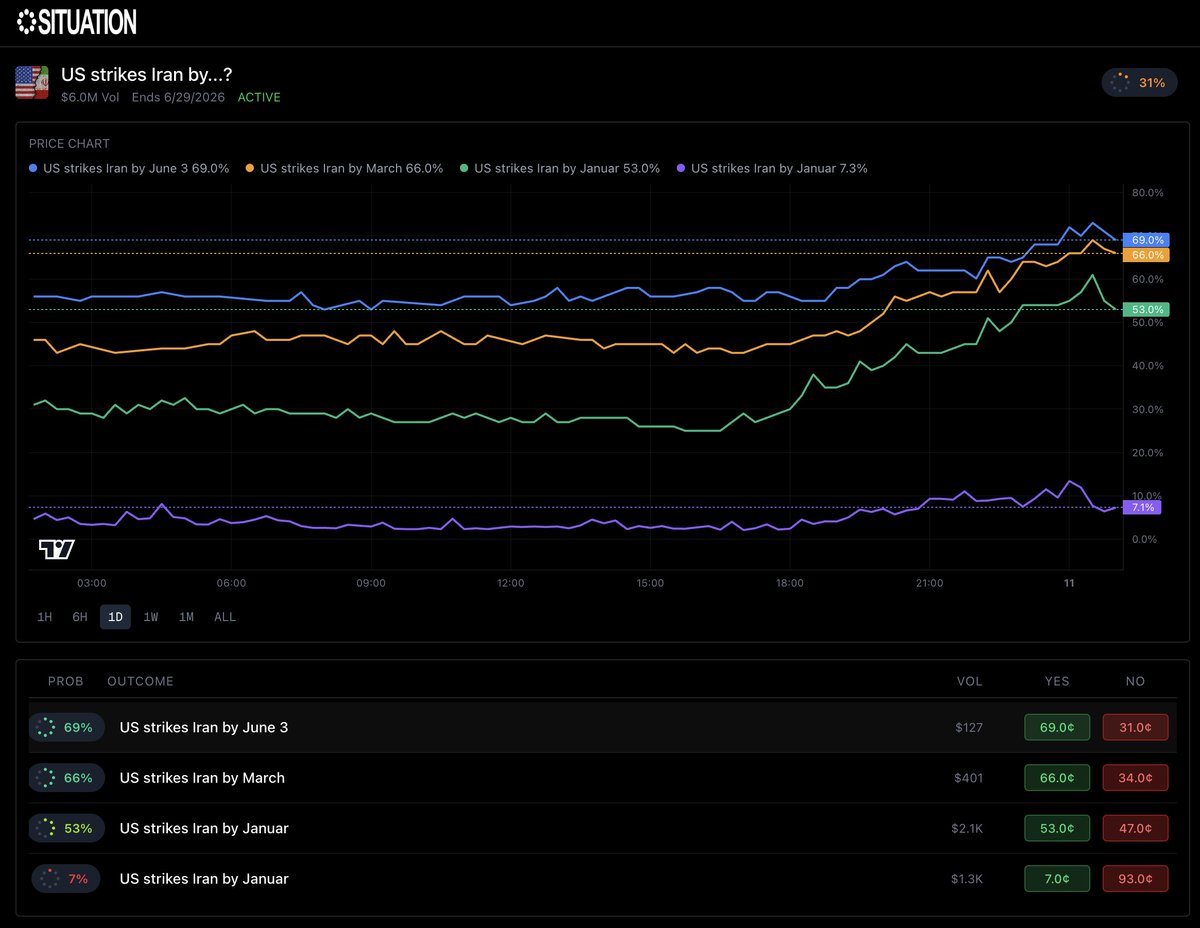The width and height of the screenshot is (1200, 928).
Task: Open the 'US strikes Iran by June 3' outcome row
Action: (600, 727)
